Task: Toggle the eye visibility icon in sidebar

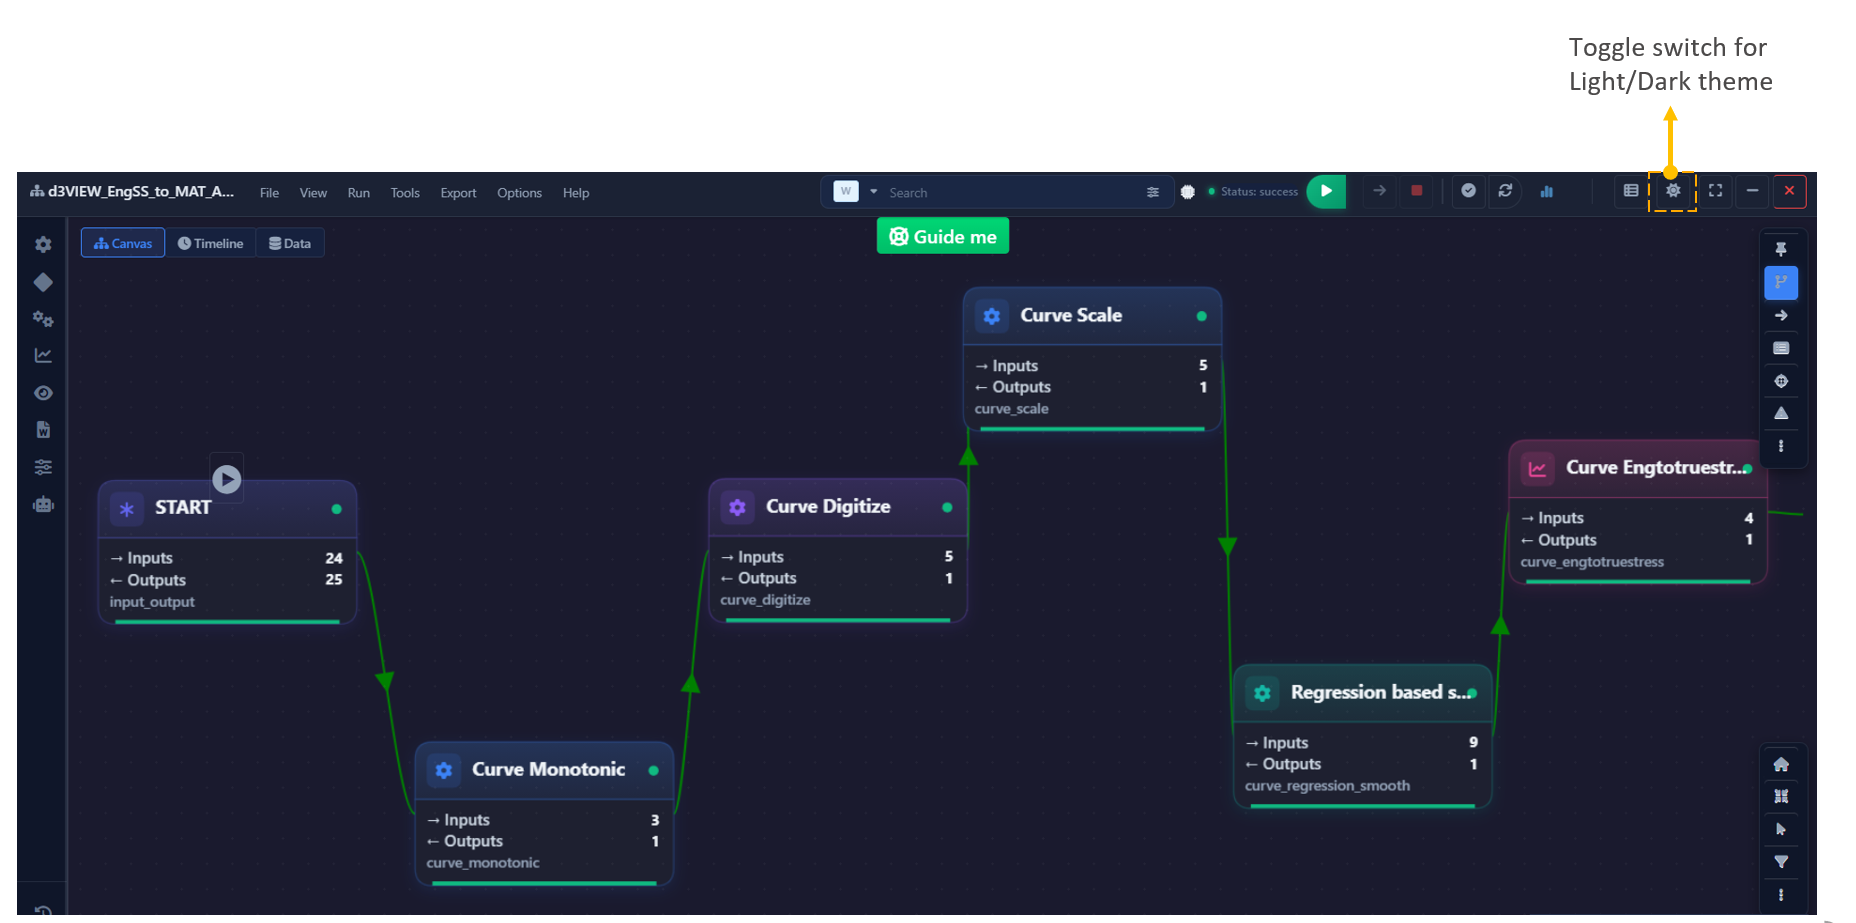Action: [43, 393]
